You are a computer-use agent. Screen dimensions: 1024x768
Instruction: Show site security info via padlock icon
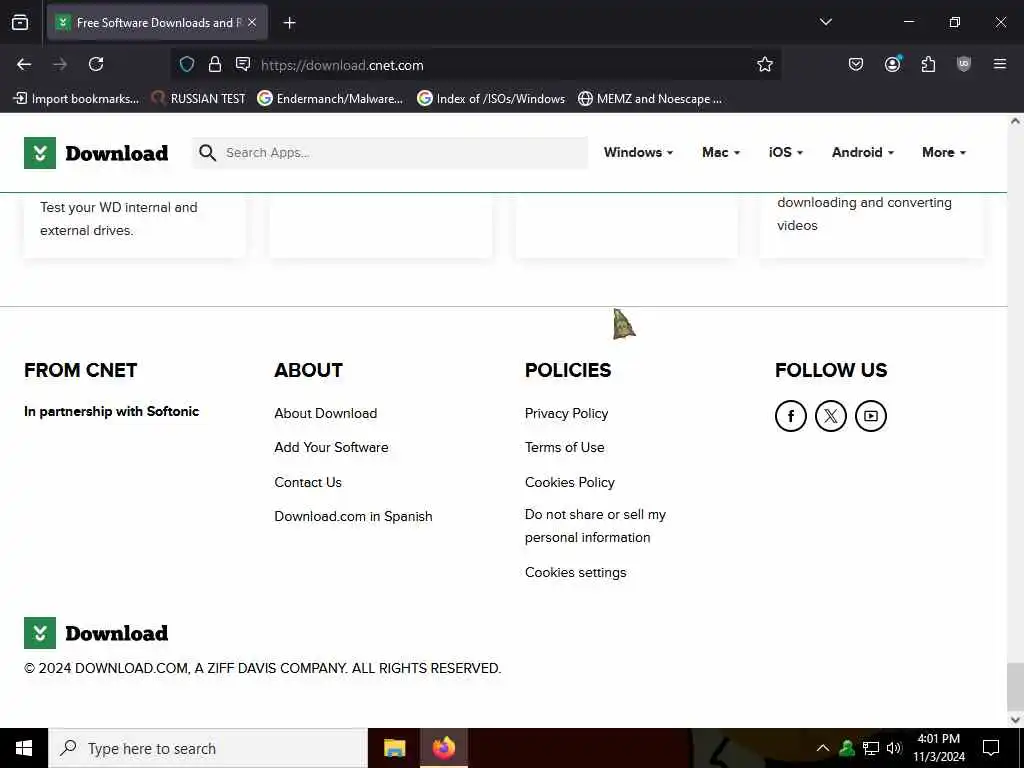(x=214, y=64)
